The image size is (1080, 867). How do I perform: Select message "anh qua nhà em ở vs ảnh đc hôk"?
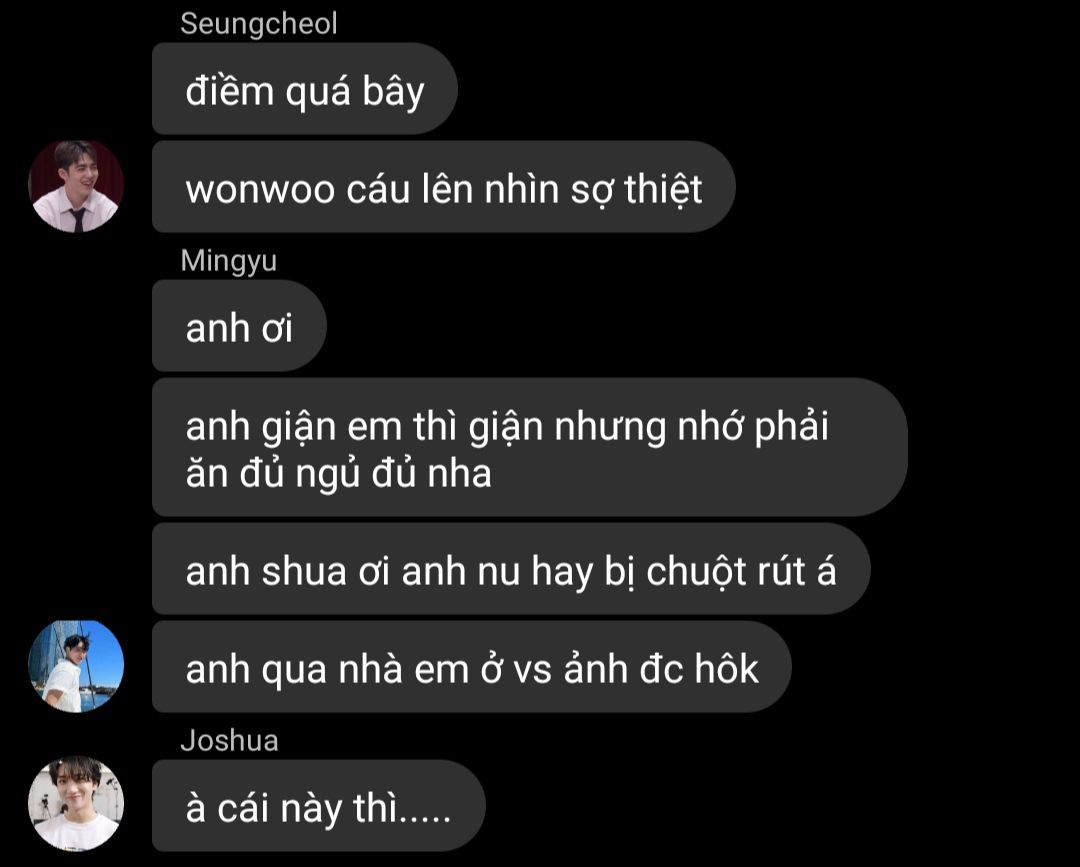(x=472, y=667)
